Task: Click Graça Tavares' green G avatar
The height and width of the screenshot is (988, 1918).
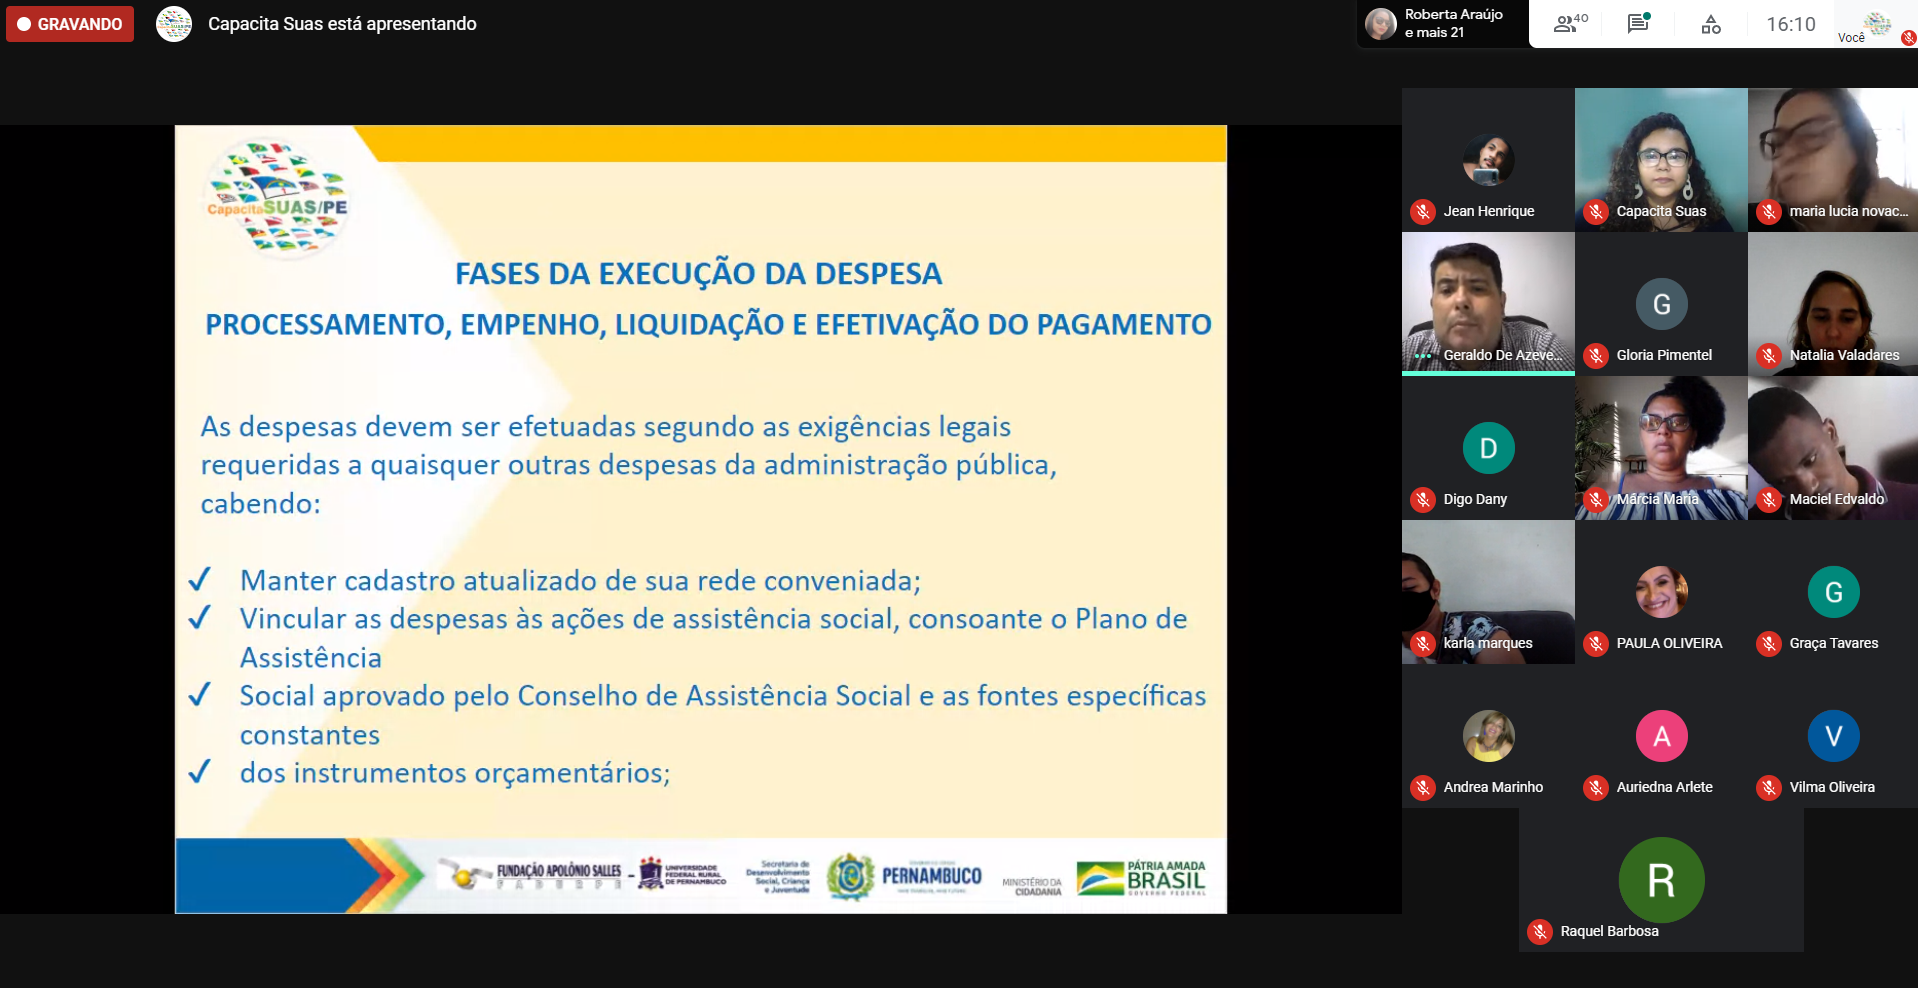Action: [x=1833, y=592]
